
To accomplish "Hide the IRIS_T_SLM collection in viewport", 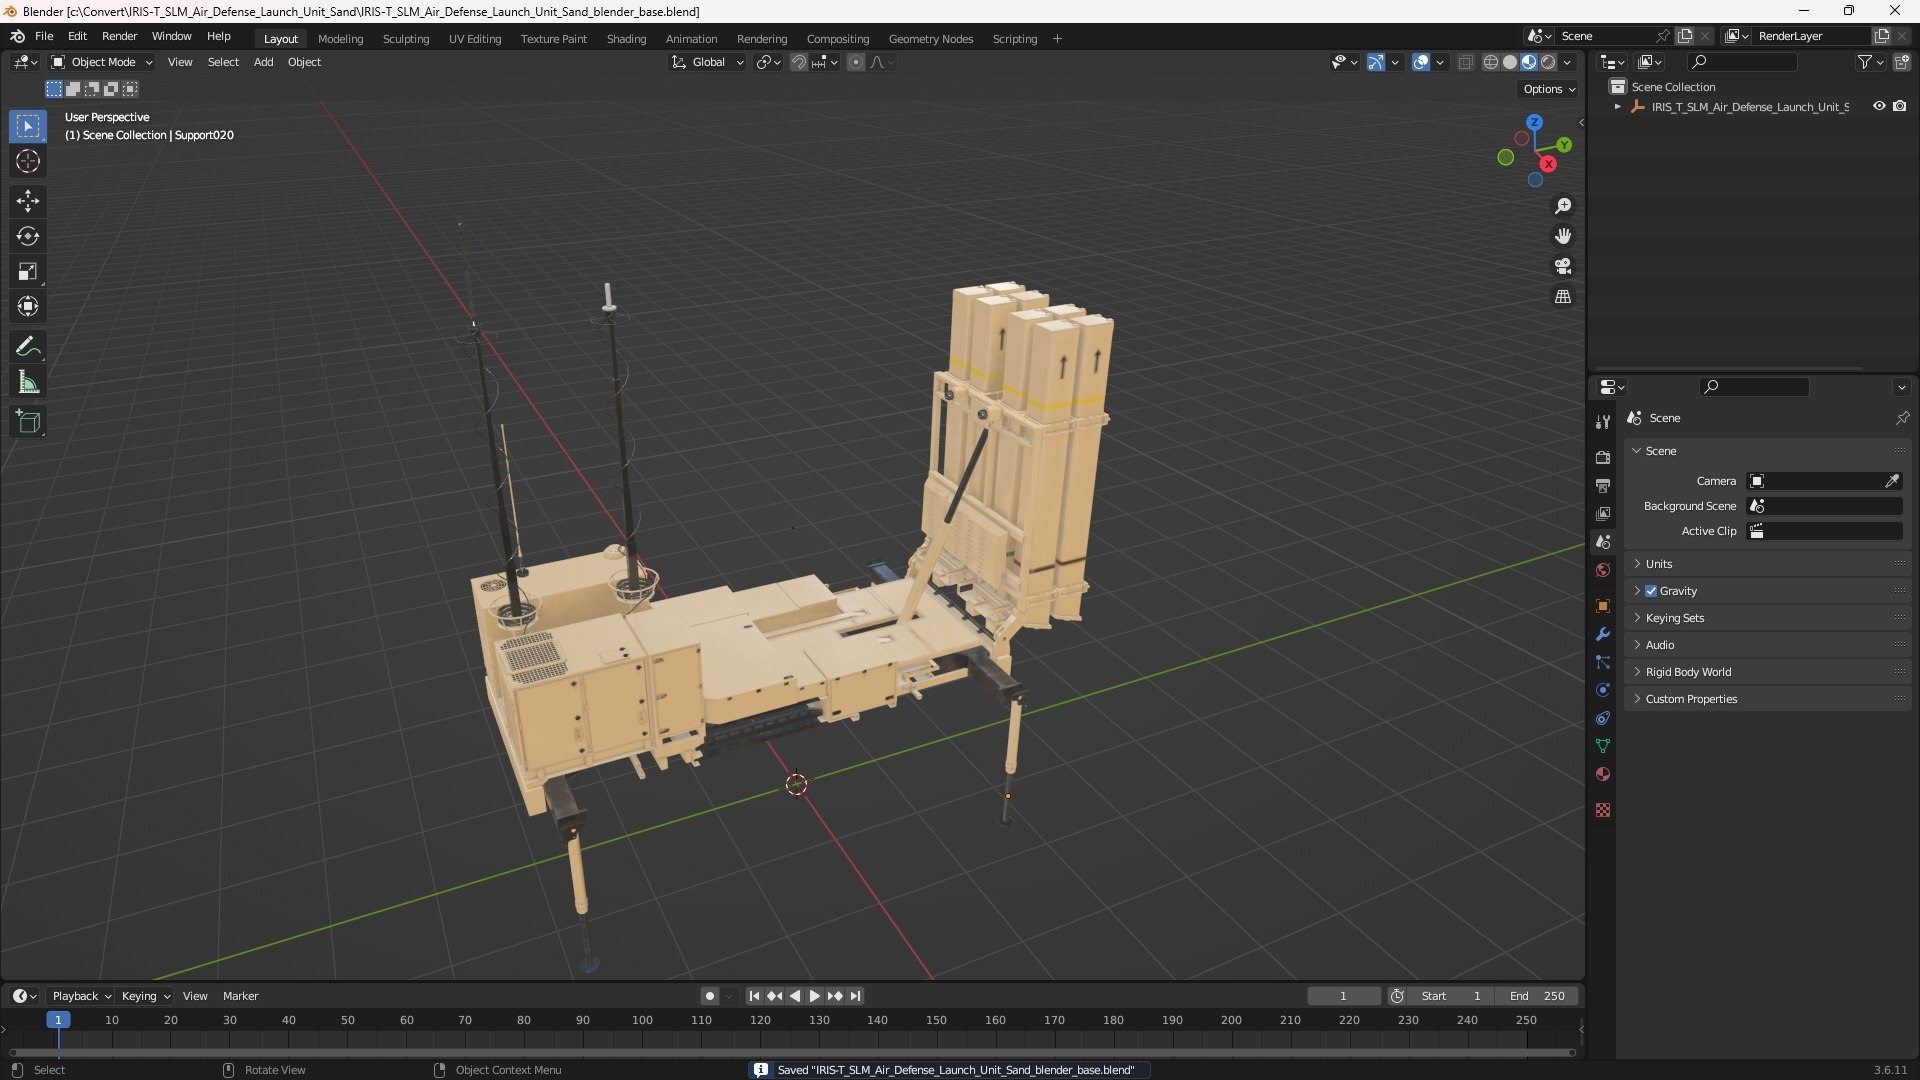I will [x=1879, y=106].
